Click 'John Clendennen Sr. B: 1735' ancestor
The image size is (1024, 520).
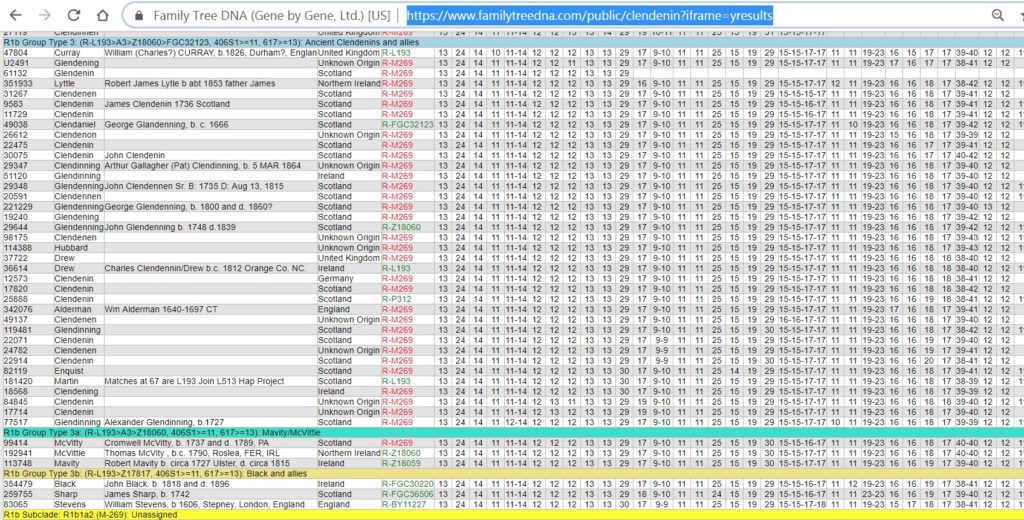[x=194, y=186]
